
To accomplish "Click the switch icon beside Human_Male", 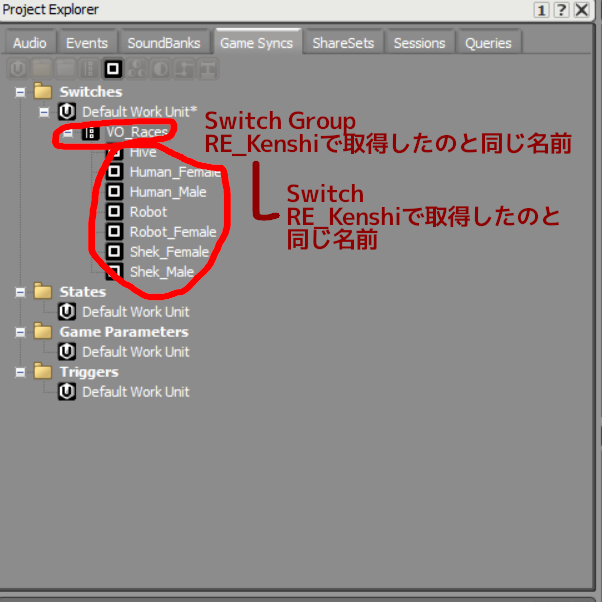I will tap(114, 191).
